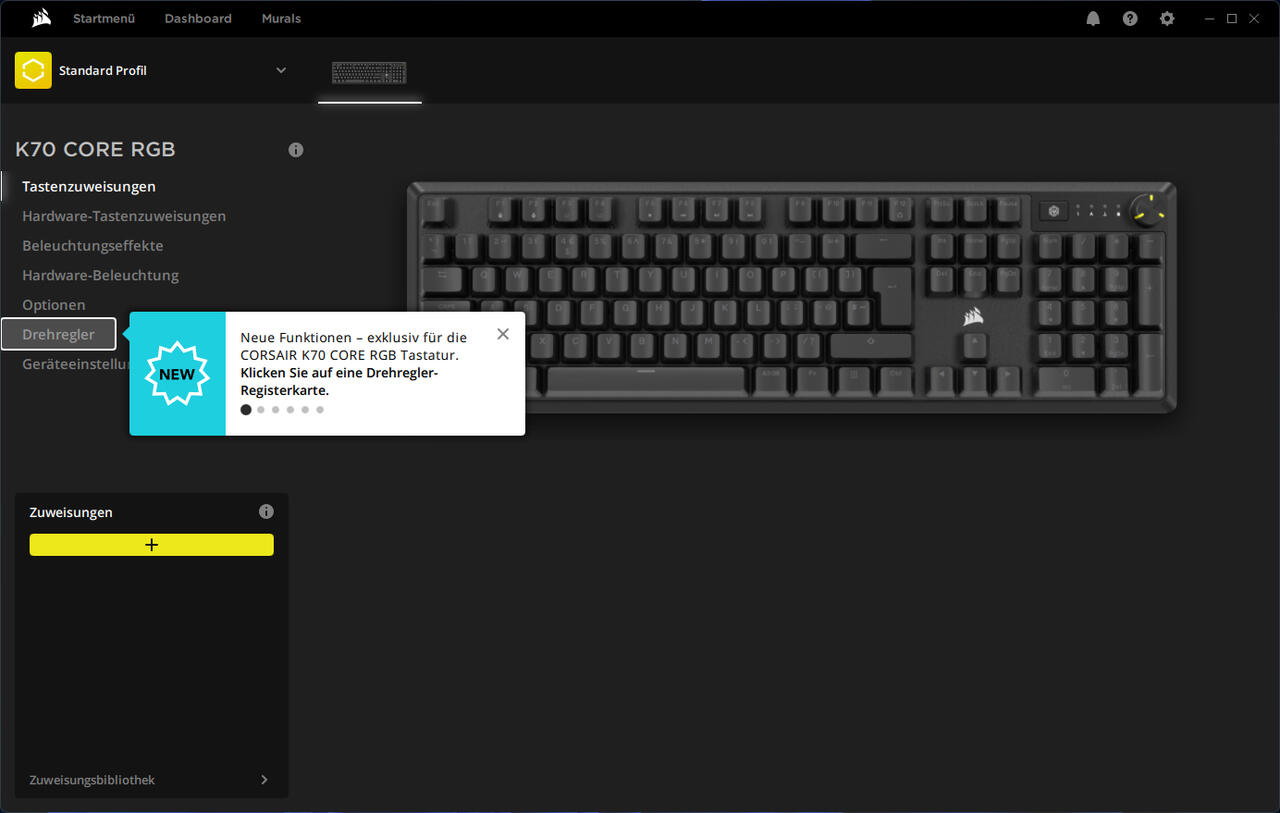This screenshot has width=1280, height=813.
Task: Select the right arrow key
Action: click(1008, 381)
